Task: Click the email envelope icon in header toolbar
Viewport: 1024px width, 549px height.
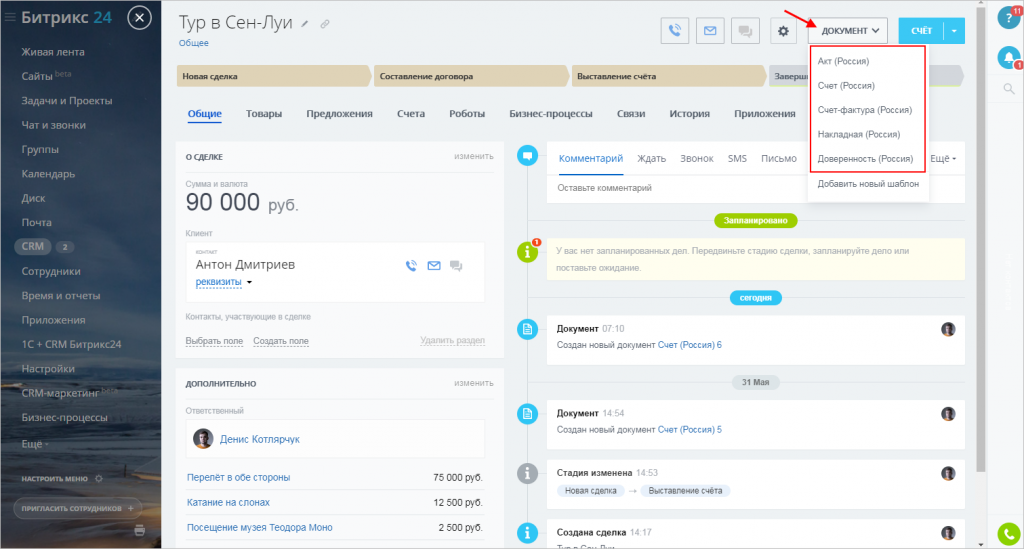Action: tap(710, 31)
